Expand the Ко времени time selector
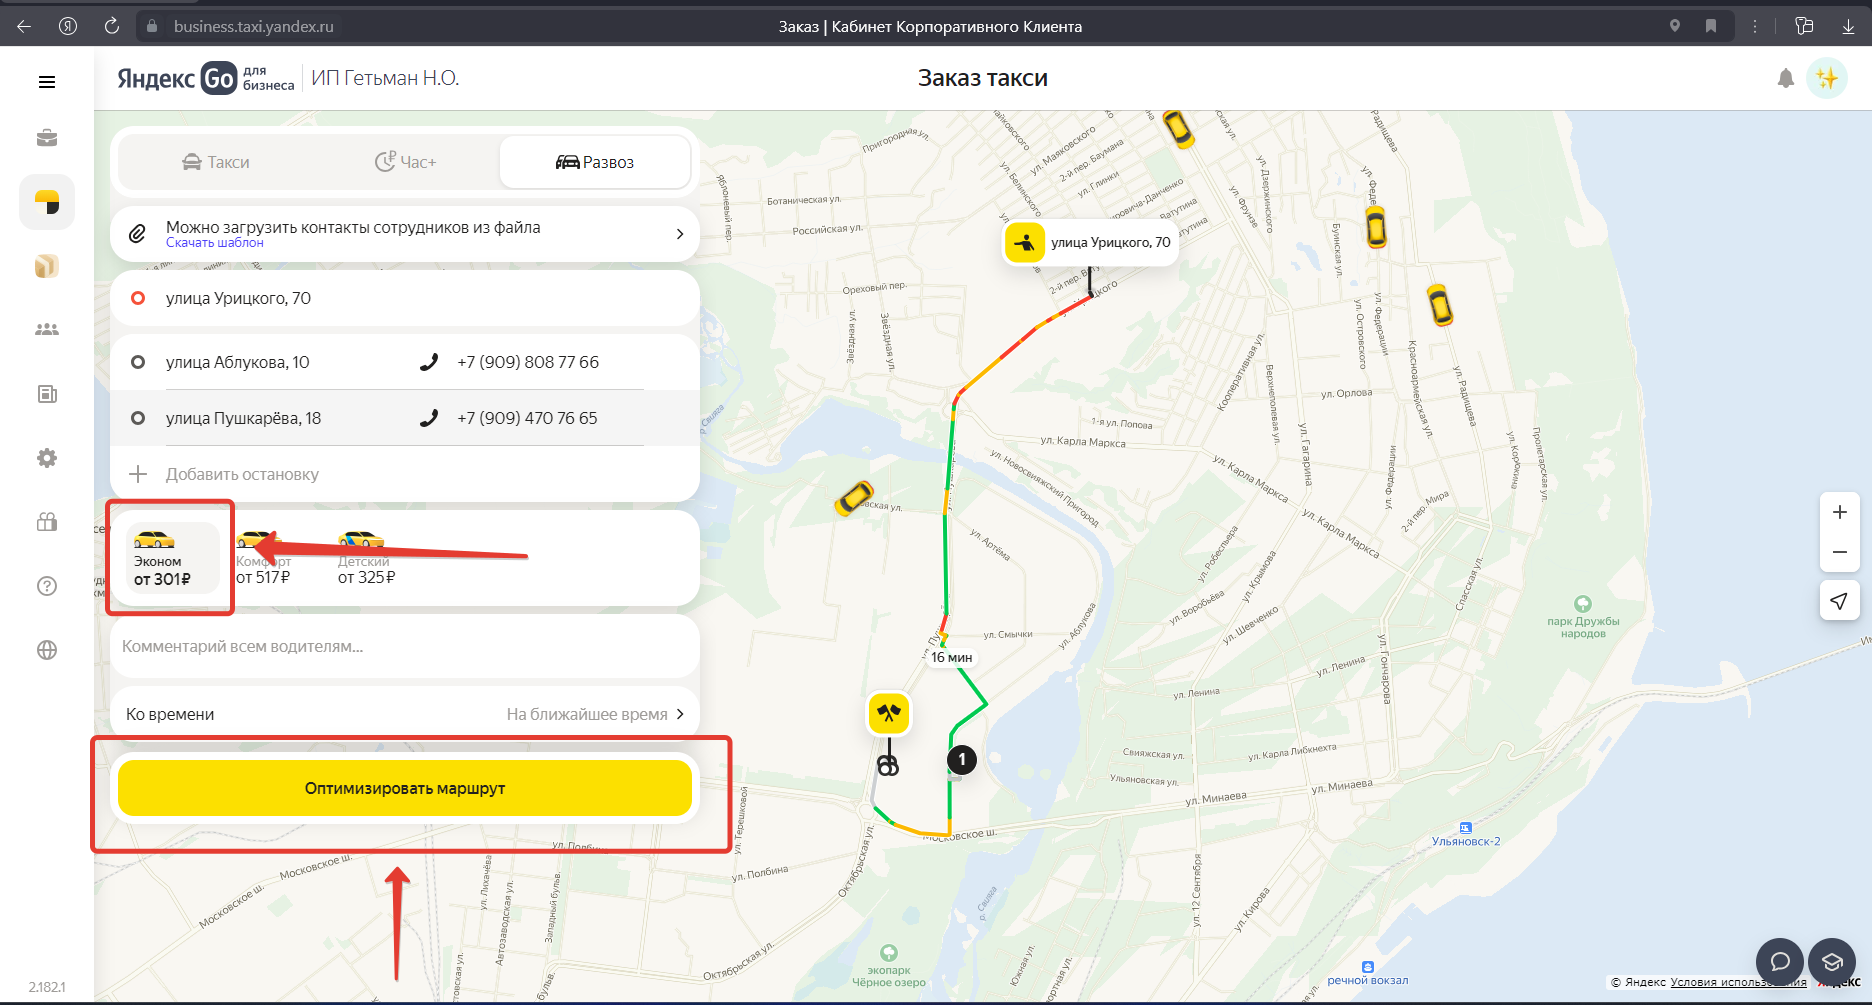The image size is (1872, 1005). (x=404, y=714)
